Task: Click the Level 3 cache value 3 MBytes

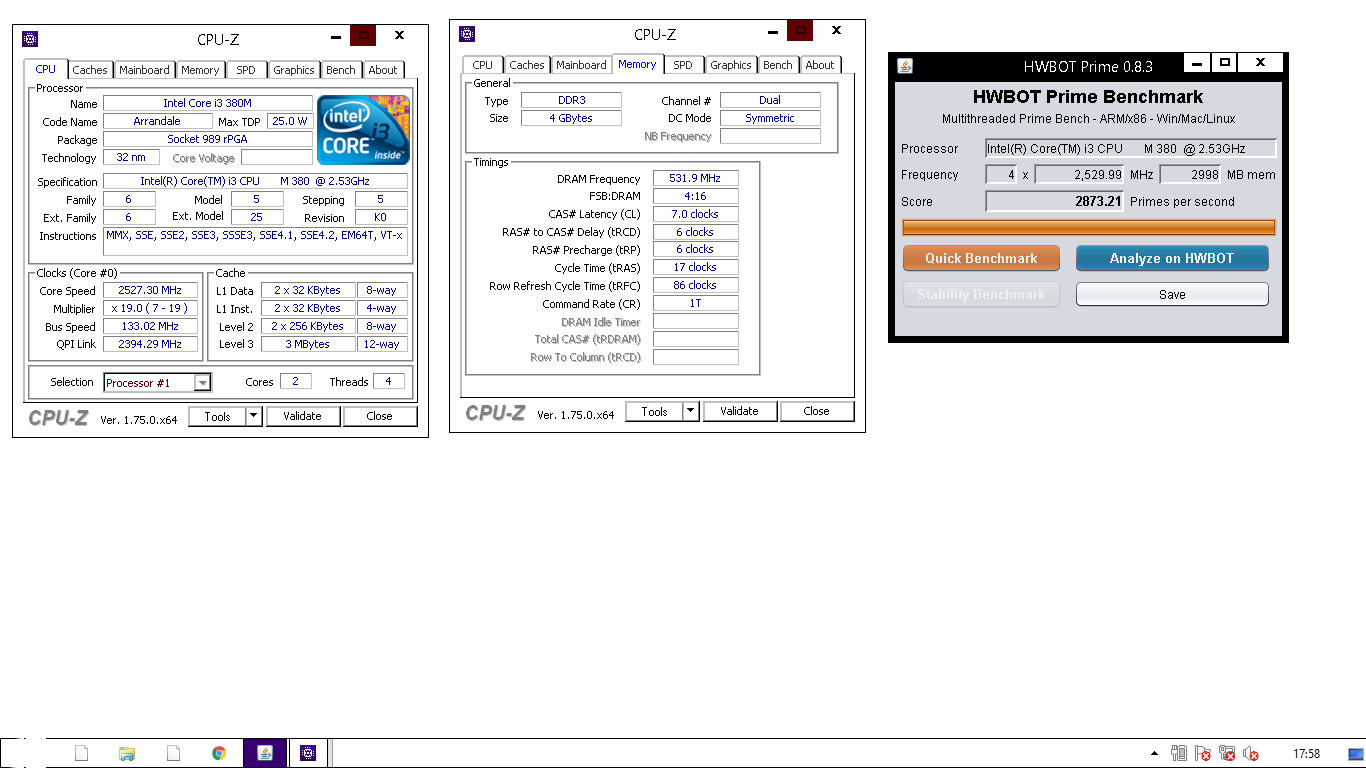Action: tap(308, 344)
